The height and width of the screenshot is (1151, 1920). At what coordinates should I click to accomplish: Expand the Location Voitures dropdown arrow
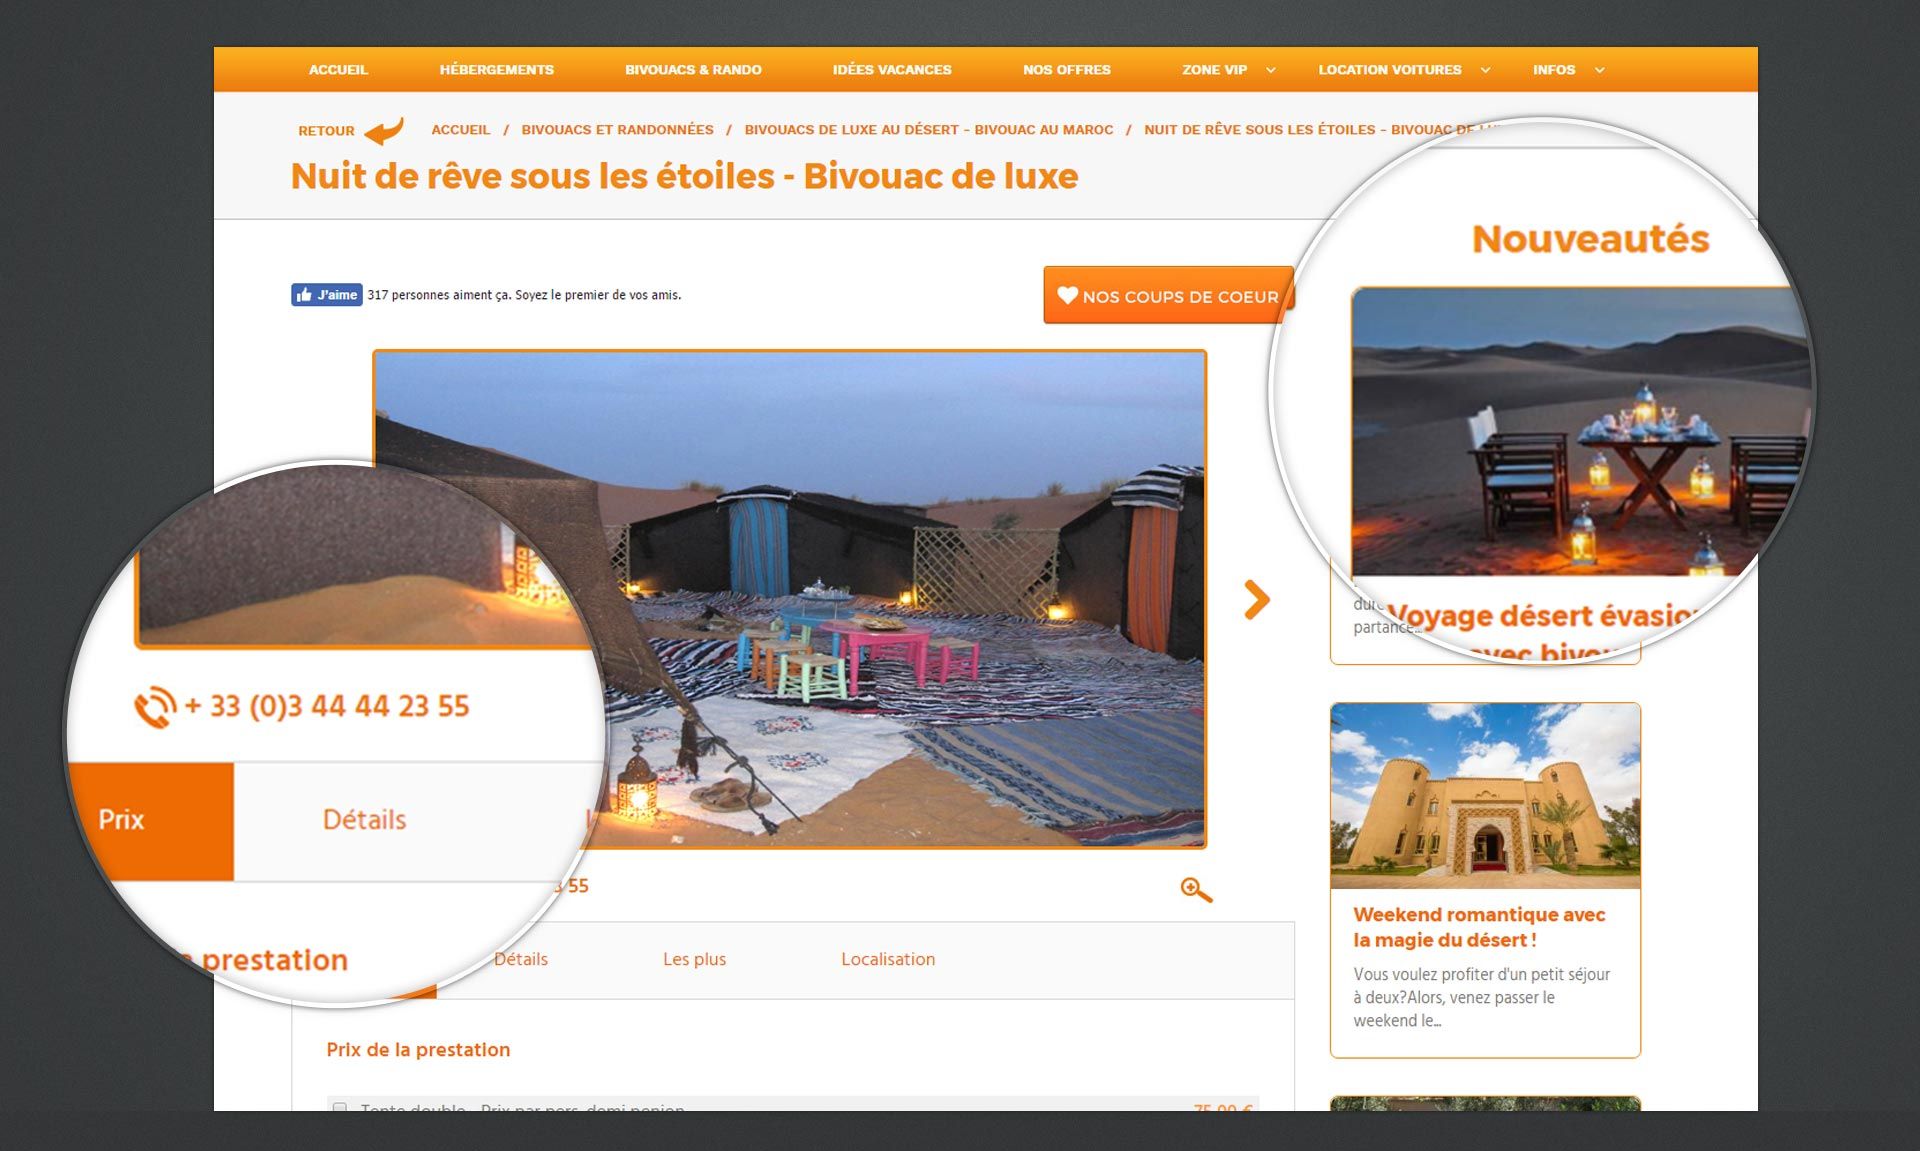[1485, 70]
